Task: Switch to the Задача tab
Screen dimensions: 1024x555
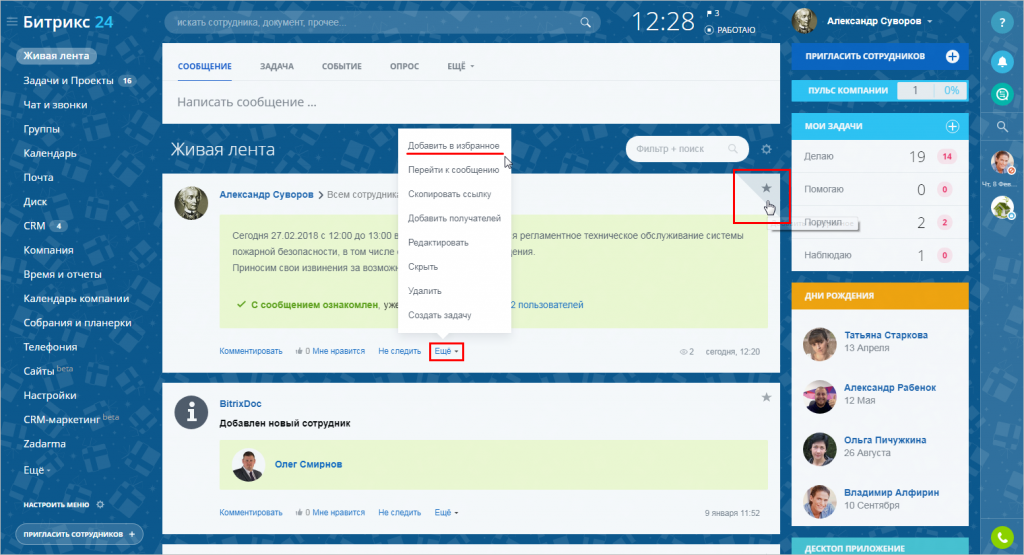Action: coord(277,66)
